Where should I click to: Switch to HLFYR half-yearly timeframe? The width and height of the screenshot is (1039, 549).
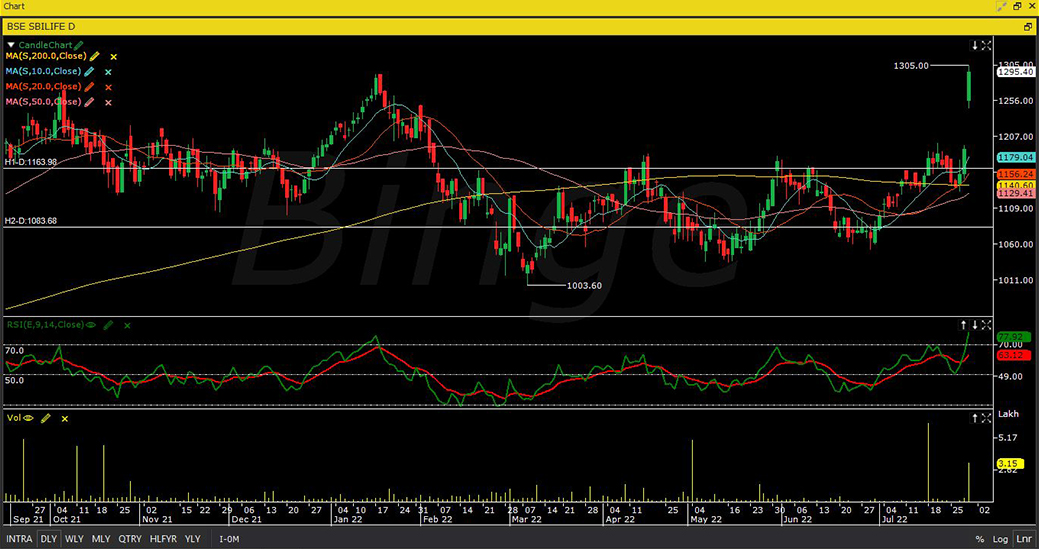[x=164, y=539]
